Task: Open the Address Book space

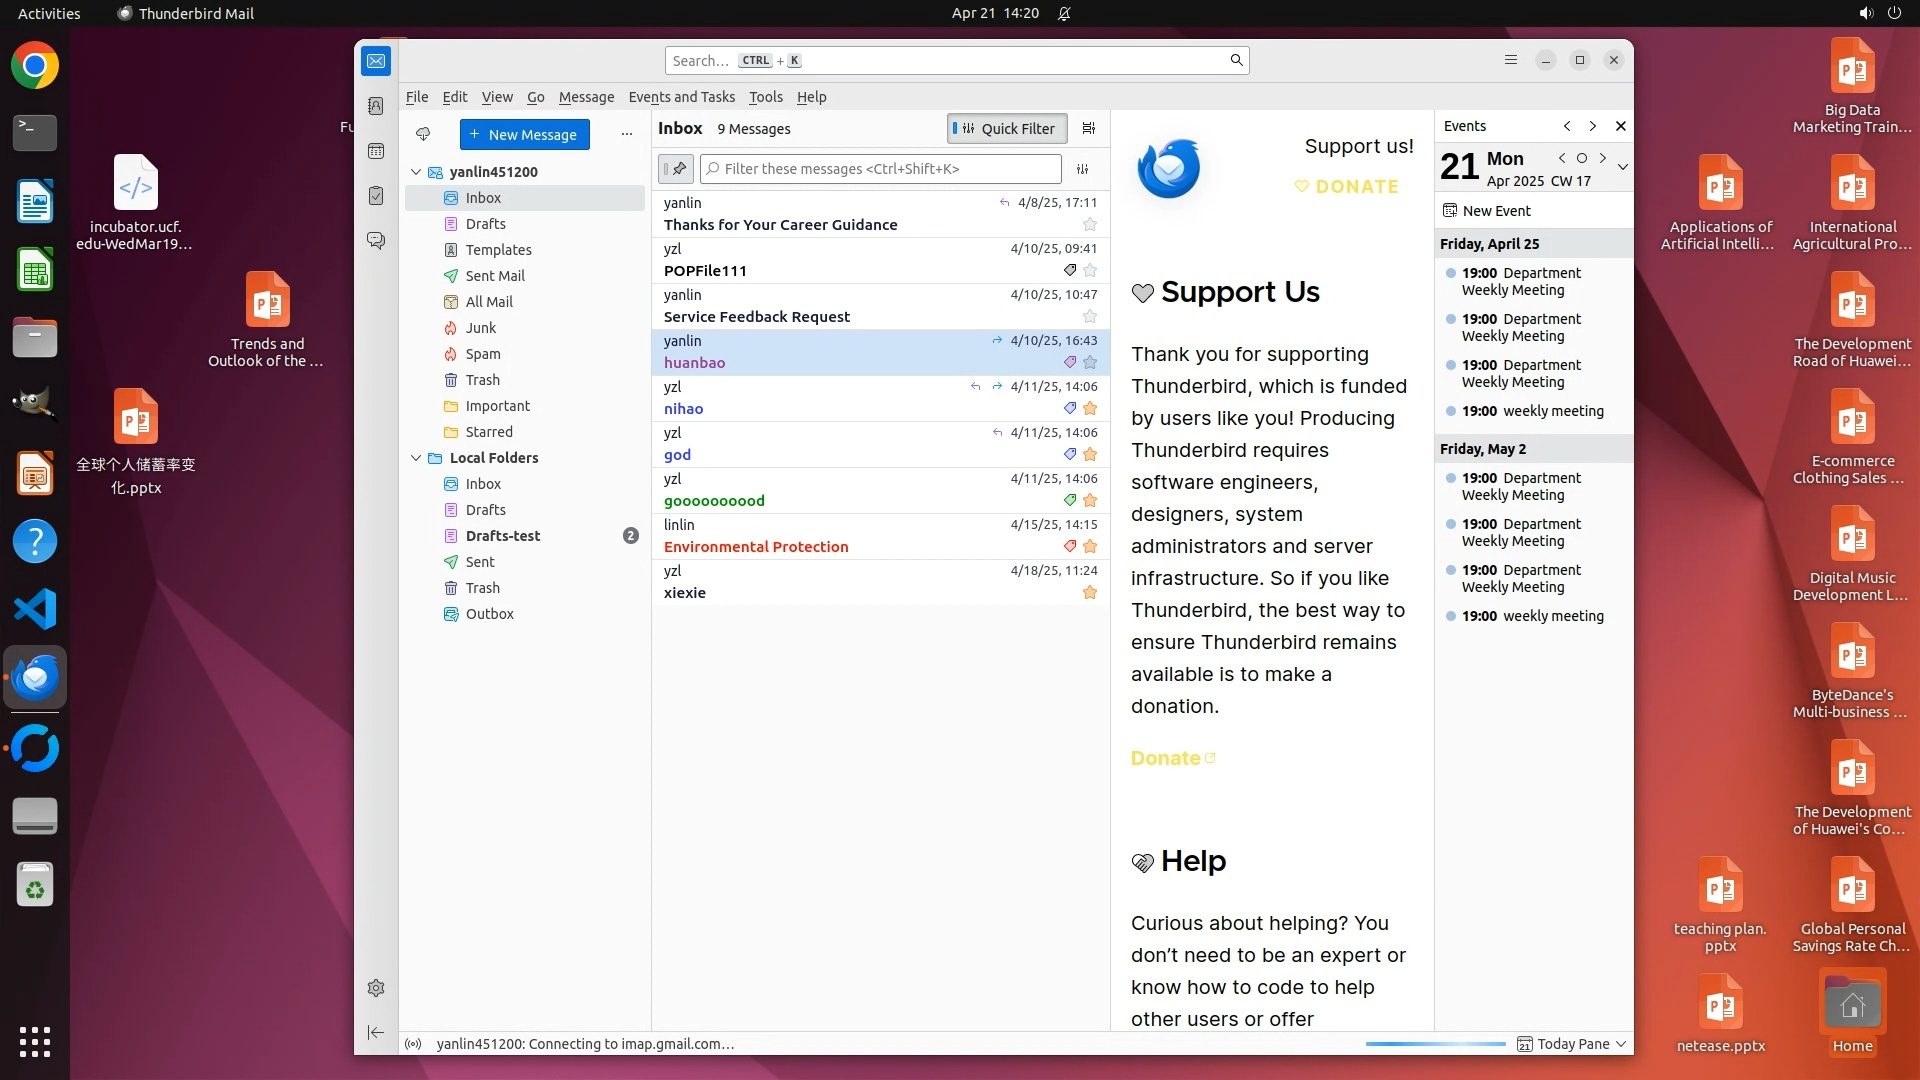Action: tap(376, 106)
